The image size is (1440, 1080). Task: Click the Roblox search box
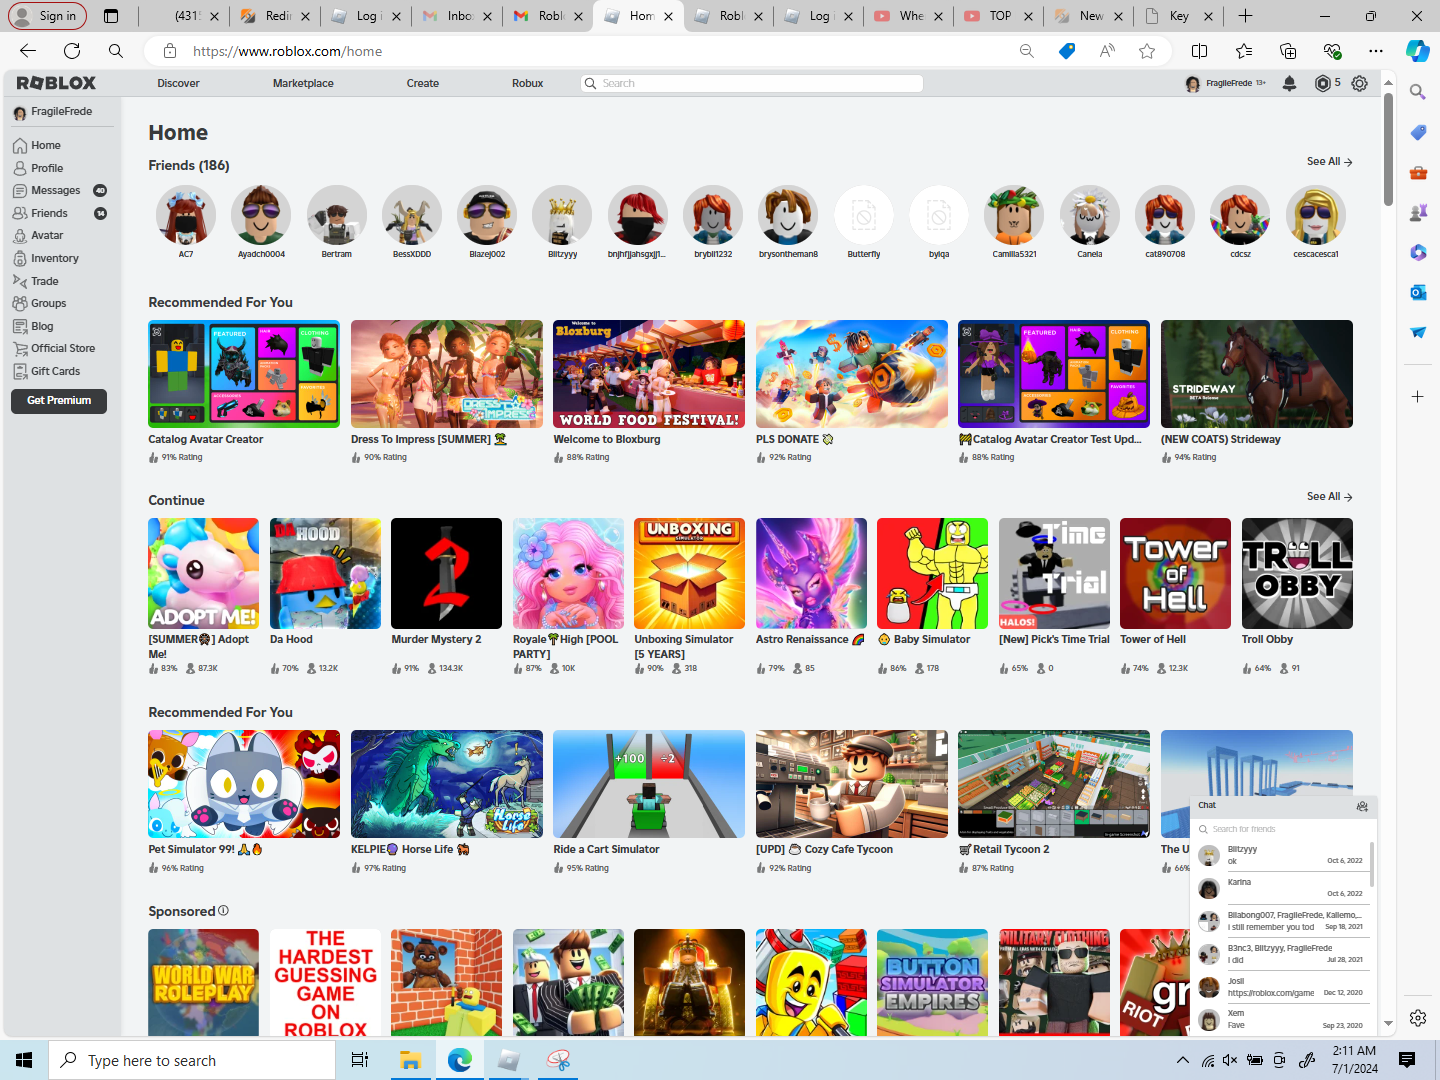tap(752, 84)
